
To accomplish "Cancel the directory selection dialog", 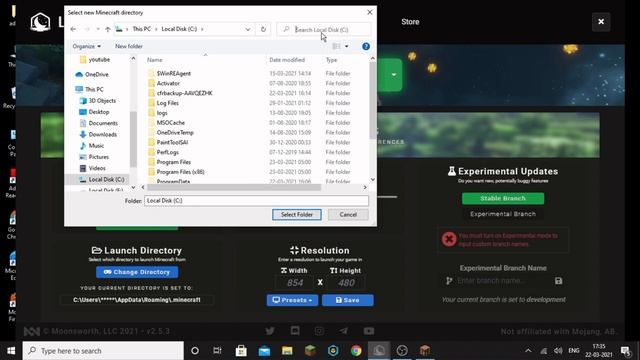I will (x=348, y=215).
